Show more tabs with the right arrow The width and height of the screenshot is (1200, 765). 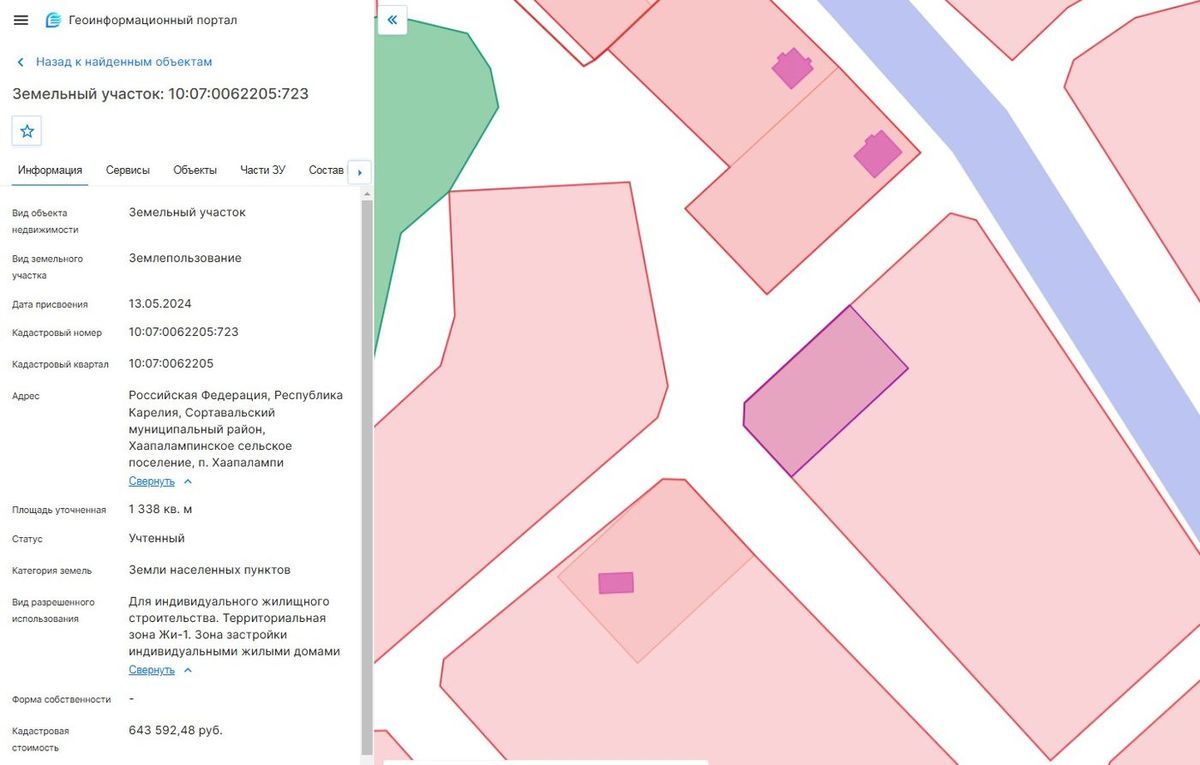tap(359, 171)
